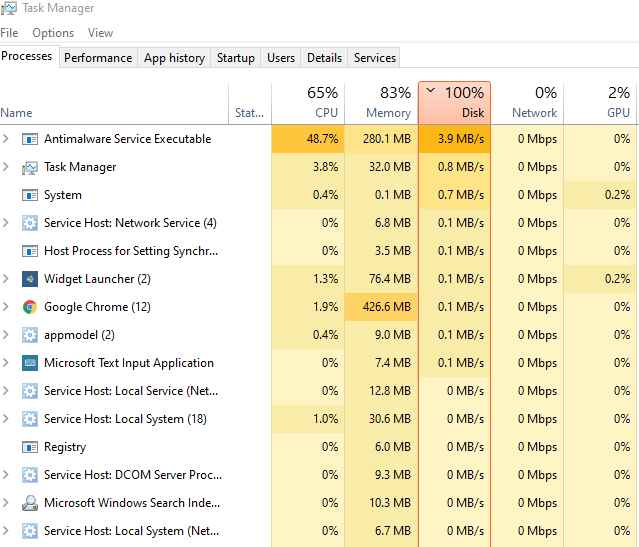Click the Registry process icon

click(x=30, y=447)
